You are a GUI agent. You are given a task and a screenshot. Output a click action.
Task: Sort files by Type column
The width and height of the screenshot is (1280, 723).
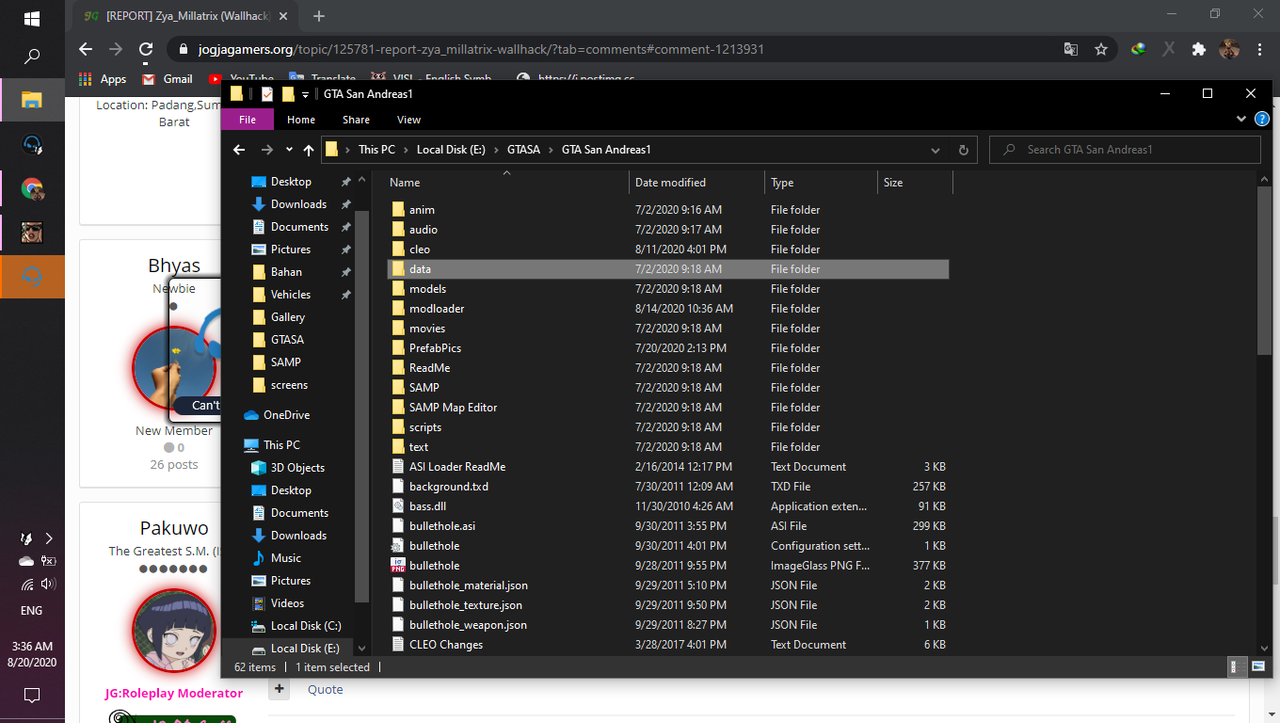(821, 183)
